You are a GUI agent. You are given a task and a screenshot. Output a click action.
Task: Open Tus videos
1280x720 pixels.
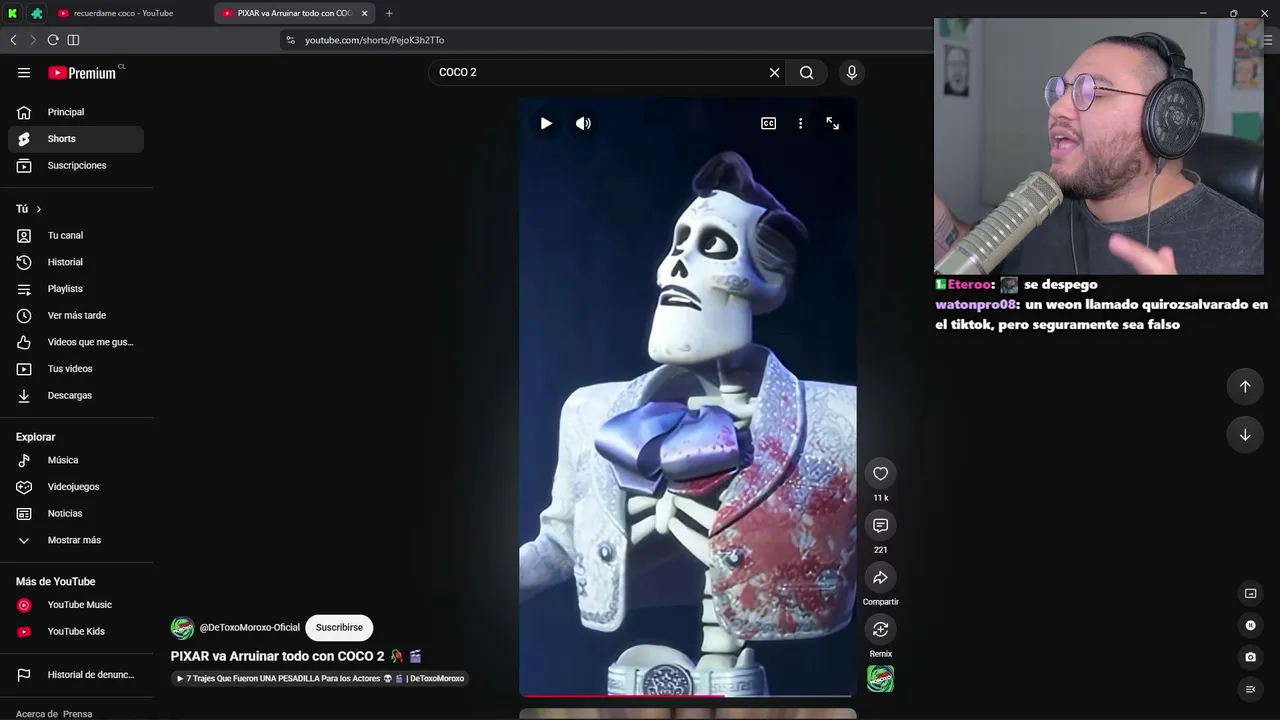76,369
